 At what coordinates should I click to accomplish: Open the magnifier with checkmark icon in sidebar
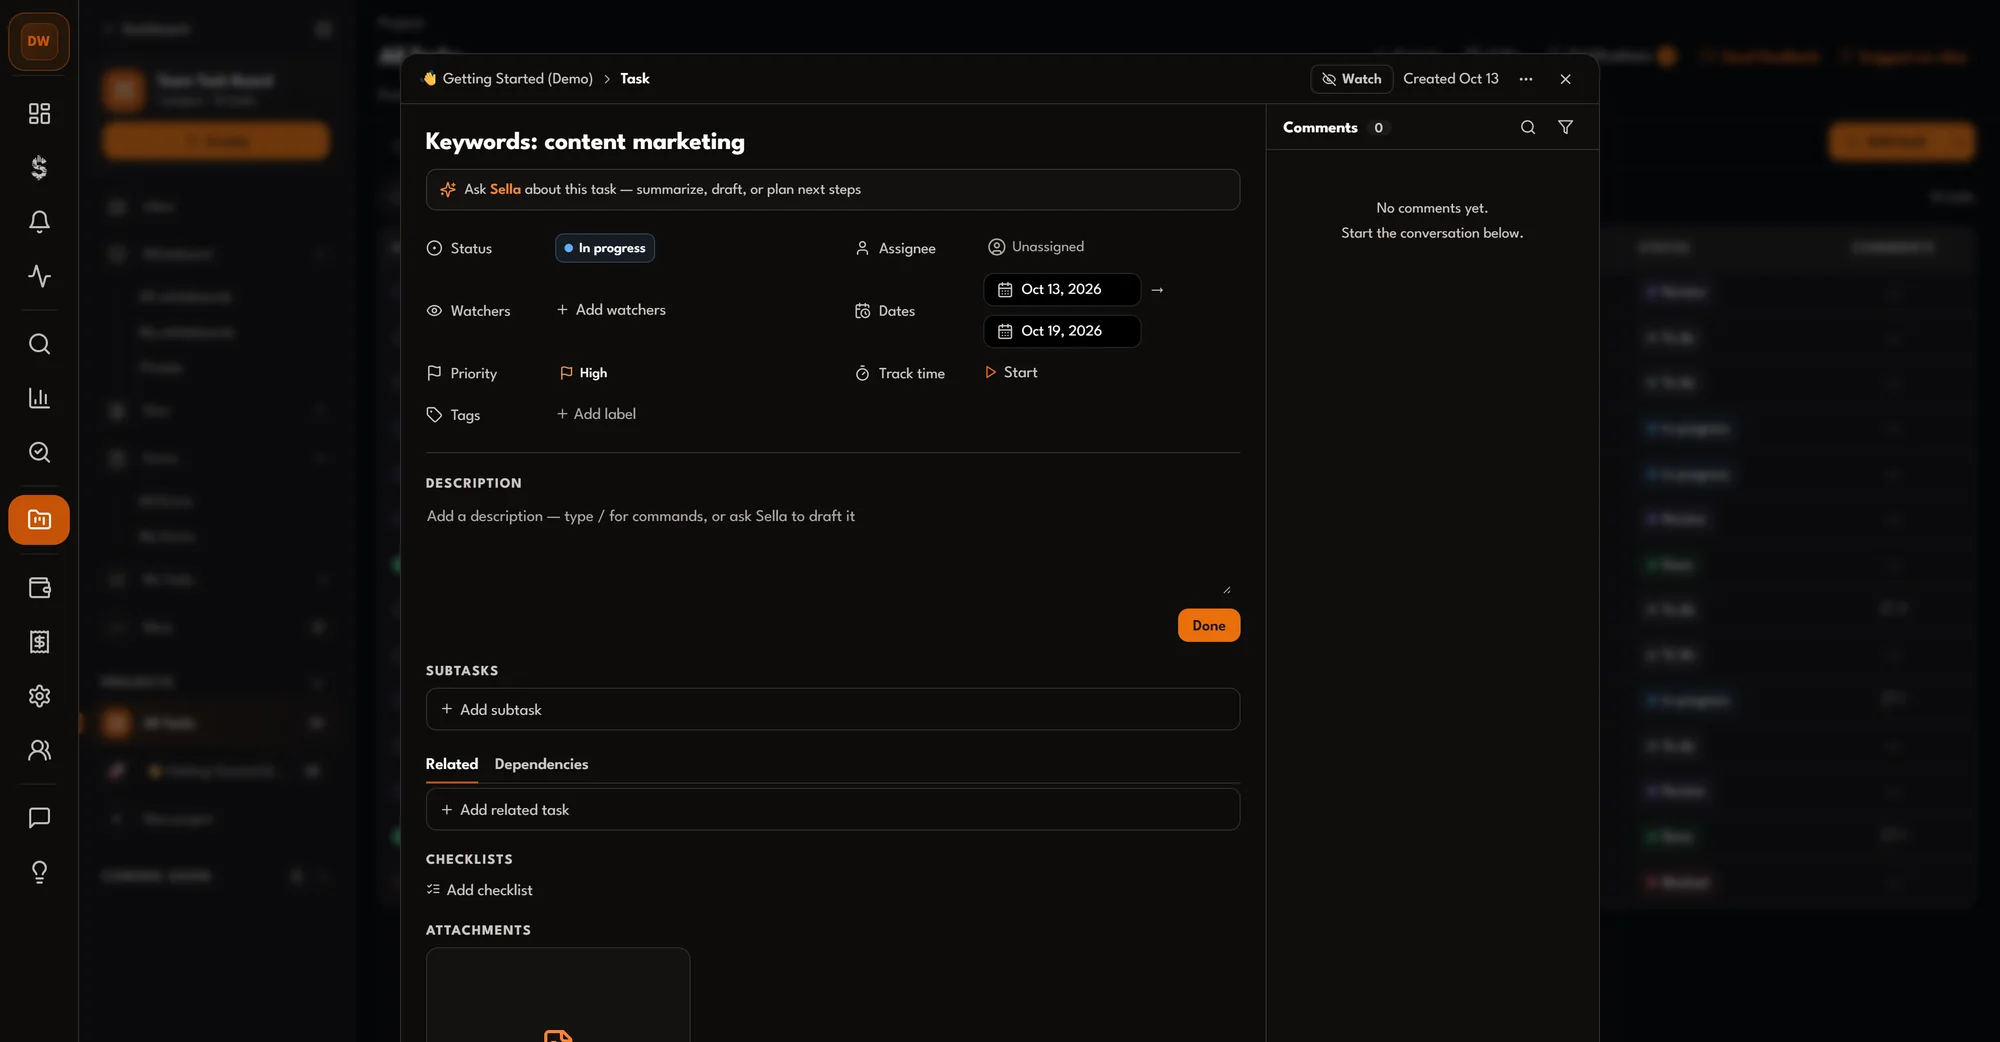(39, 452)
